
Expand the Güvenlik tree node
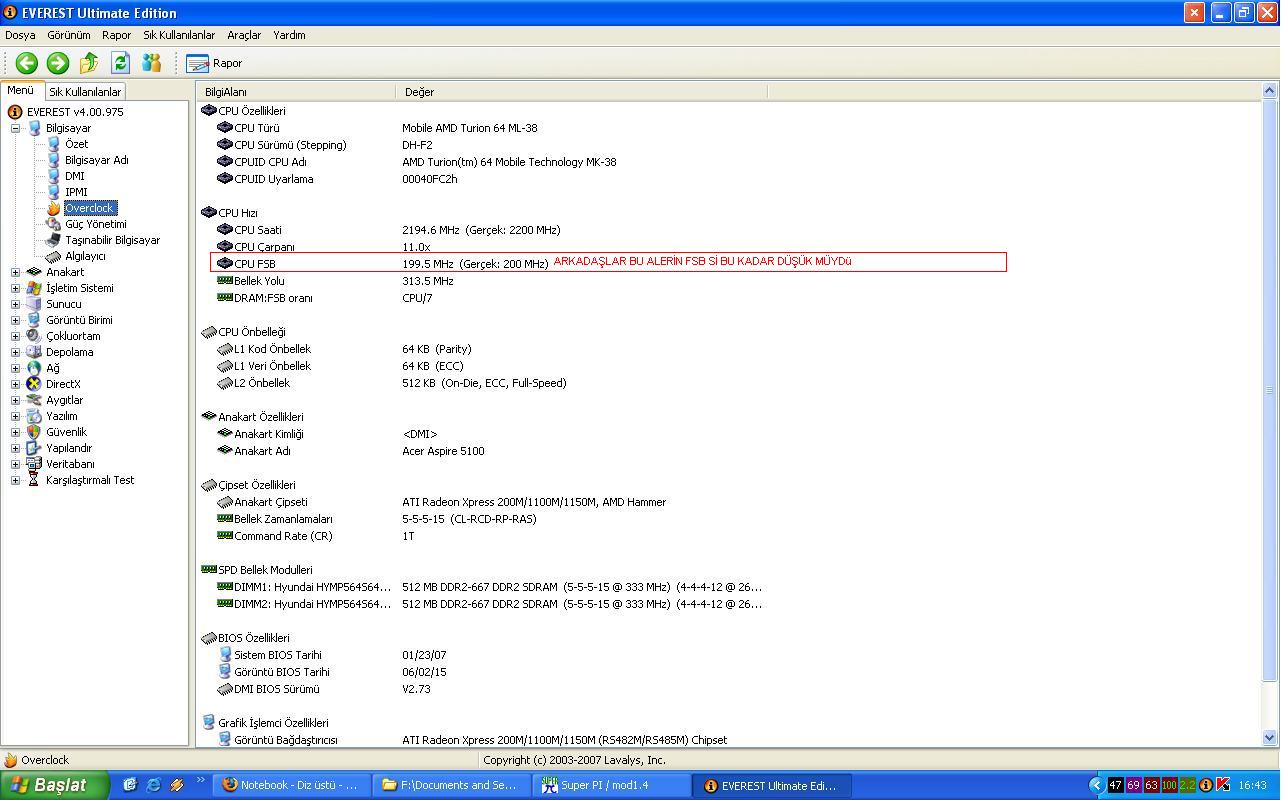[x=15, y=432]
